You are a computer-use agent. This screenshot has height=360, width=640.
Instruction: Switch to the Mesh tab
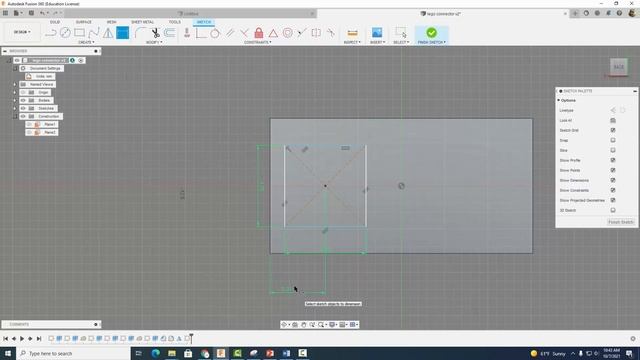click(111, 22)
